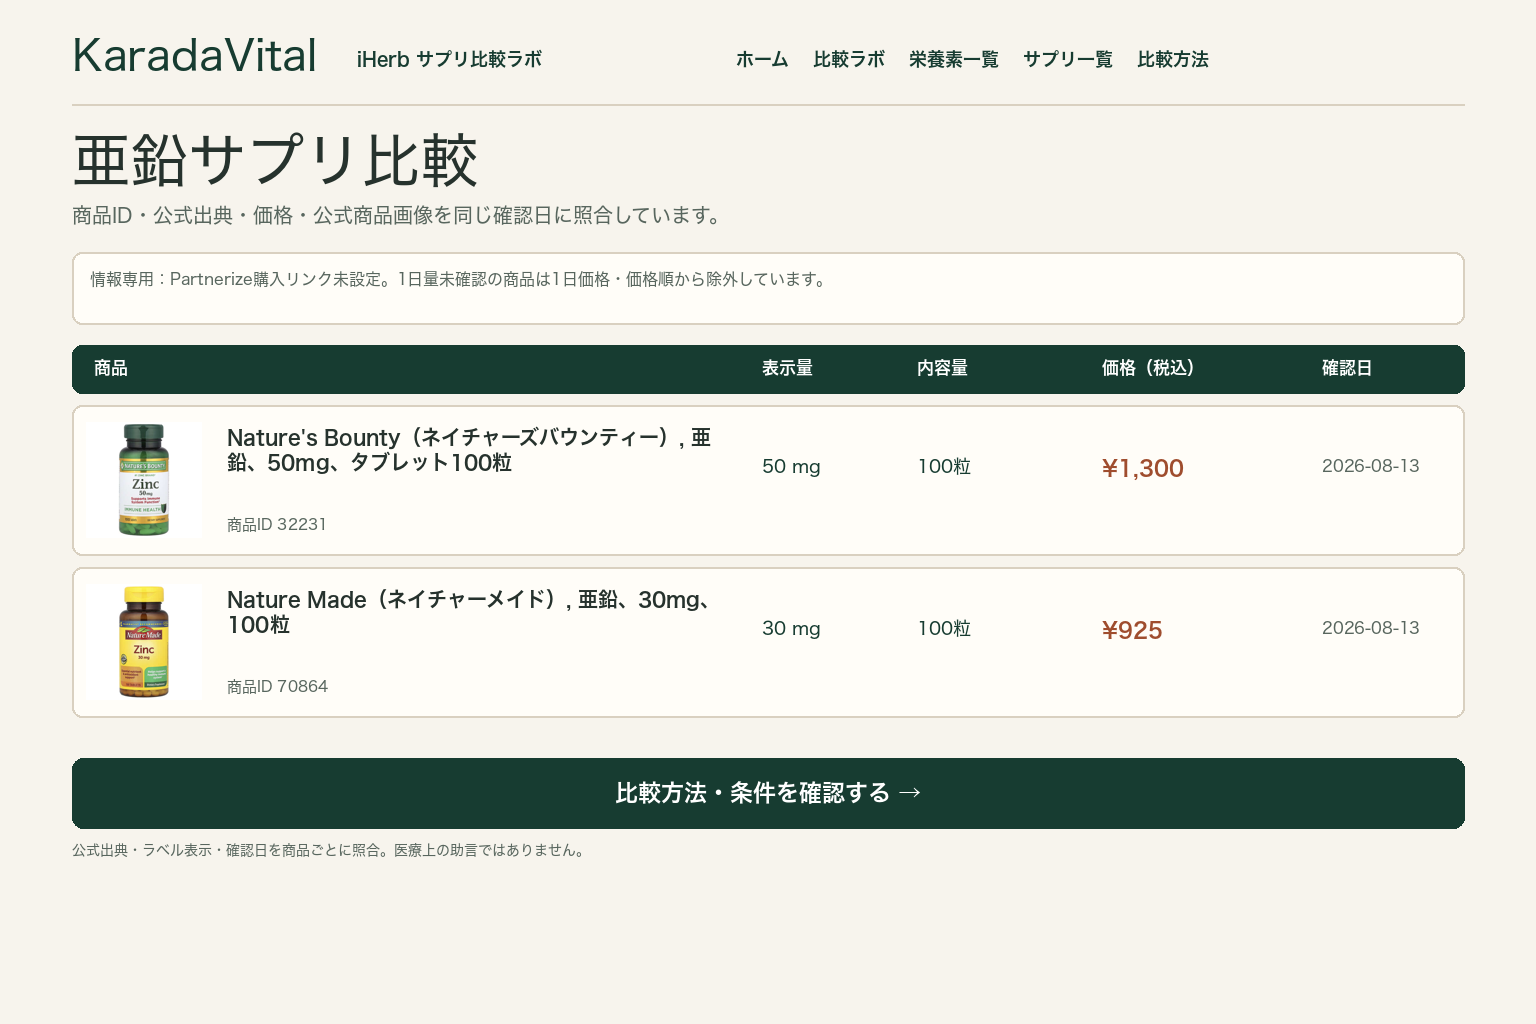Open the 比較方法 nav item
Image resolution: width=1536 pixels, height=1024 pixels.
click(x=1173, y=59)
